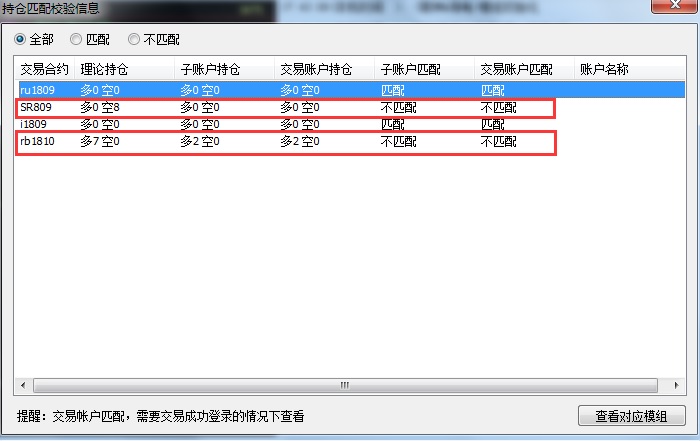
Task: Click the 交易账户匹配 column header
Action: [x=524, y=69]
